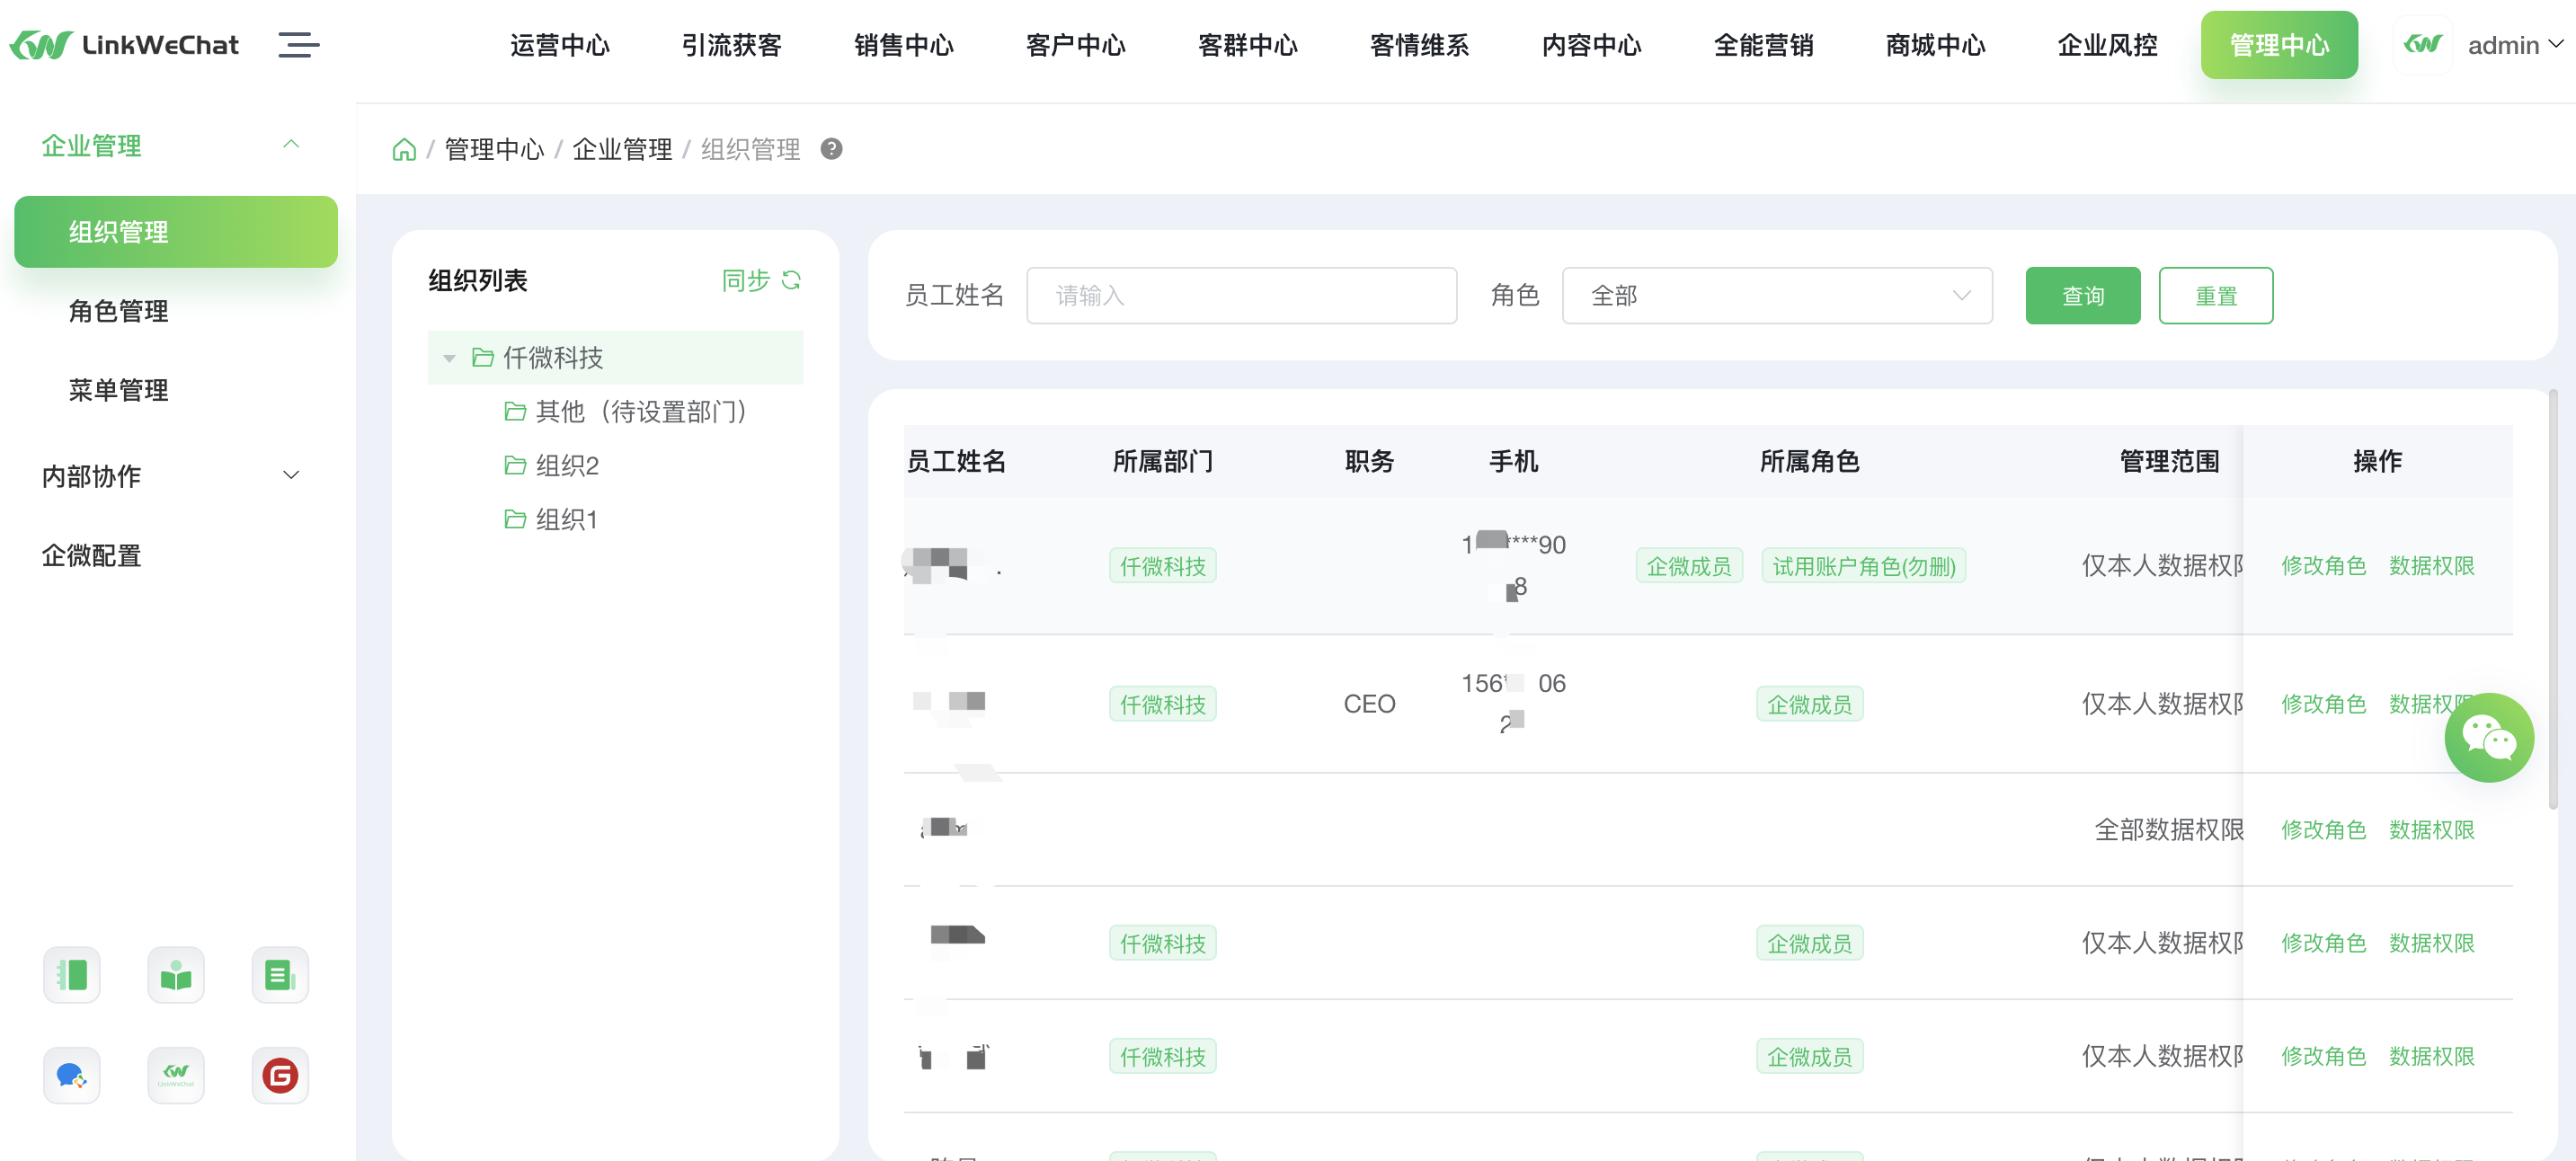This screenshot has height=1161, width=2576.
Task: Click the home icon in breadcrumb
Action: click(x=404, y=149)
